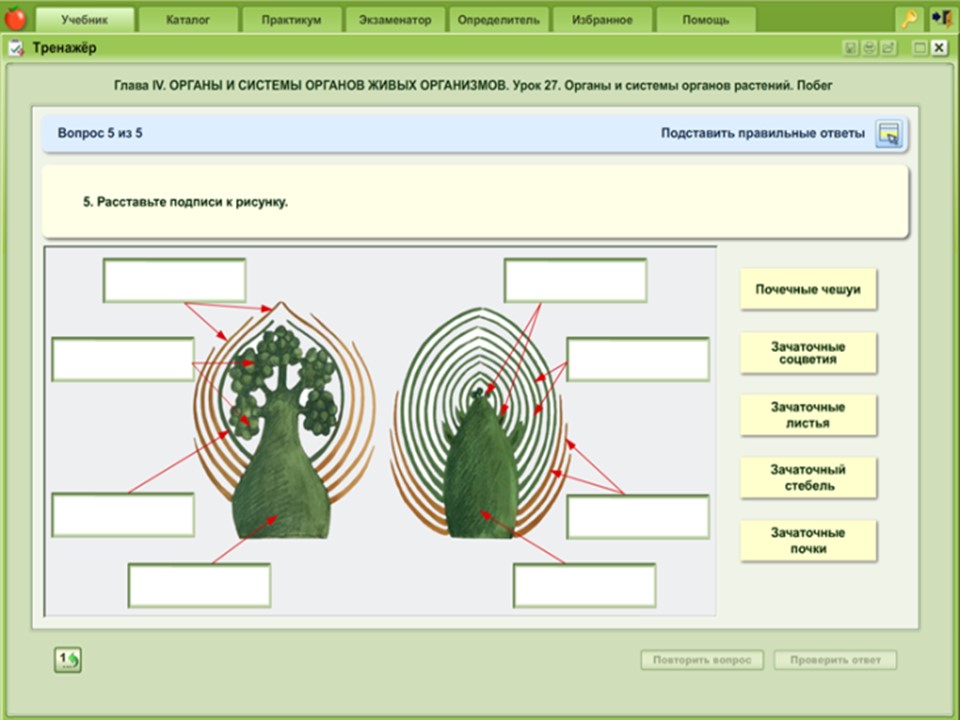Select the Зачаточный стебель label card

click(808, 478)
